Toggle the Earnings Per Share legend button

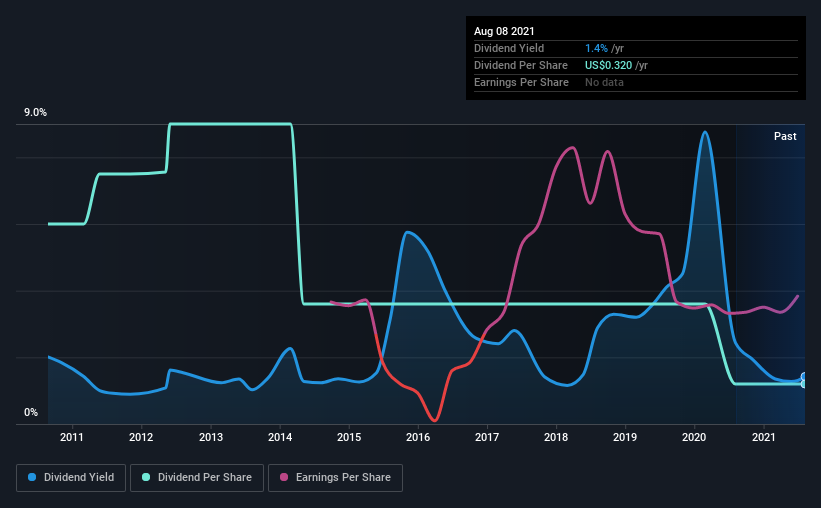(x=335, y=478)
